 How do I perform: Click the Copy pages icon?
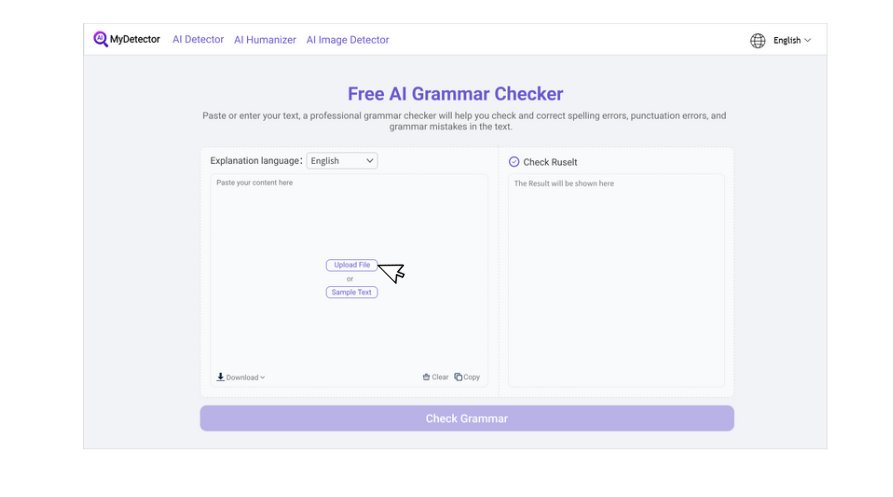[458, 377]
